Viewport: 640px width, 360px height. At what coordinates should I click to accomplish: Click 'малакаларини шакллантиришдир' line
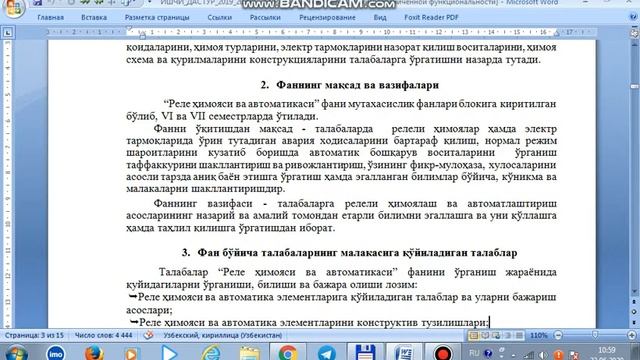coord(205,189)
